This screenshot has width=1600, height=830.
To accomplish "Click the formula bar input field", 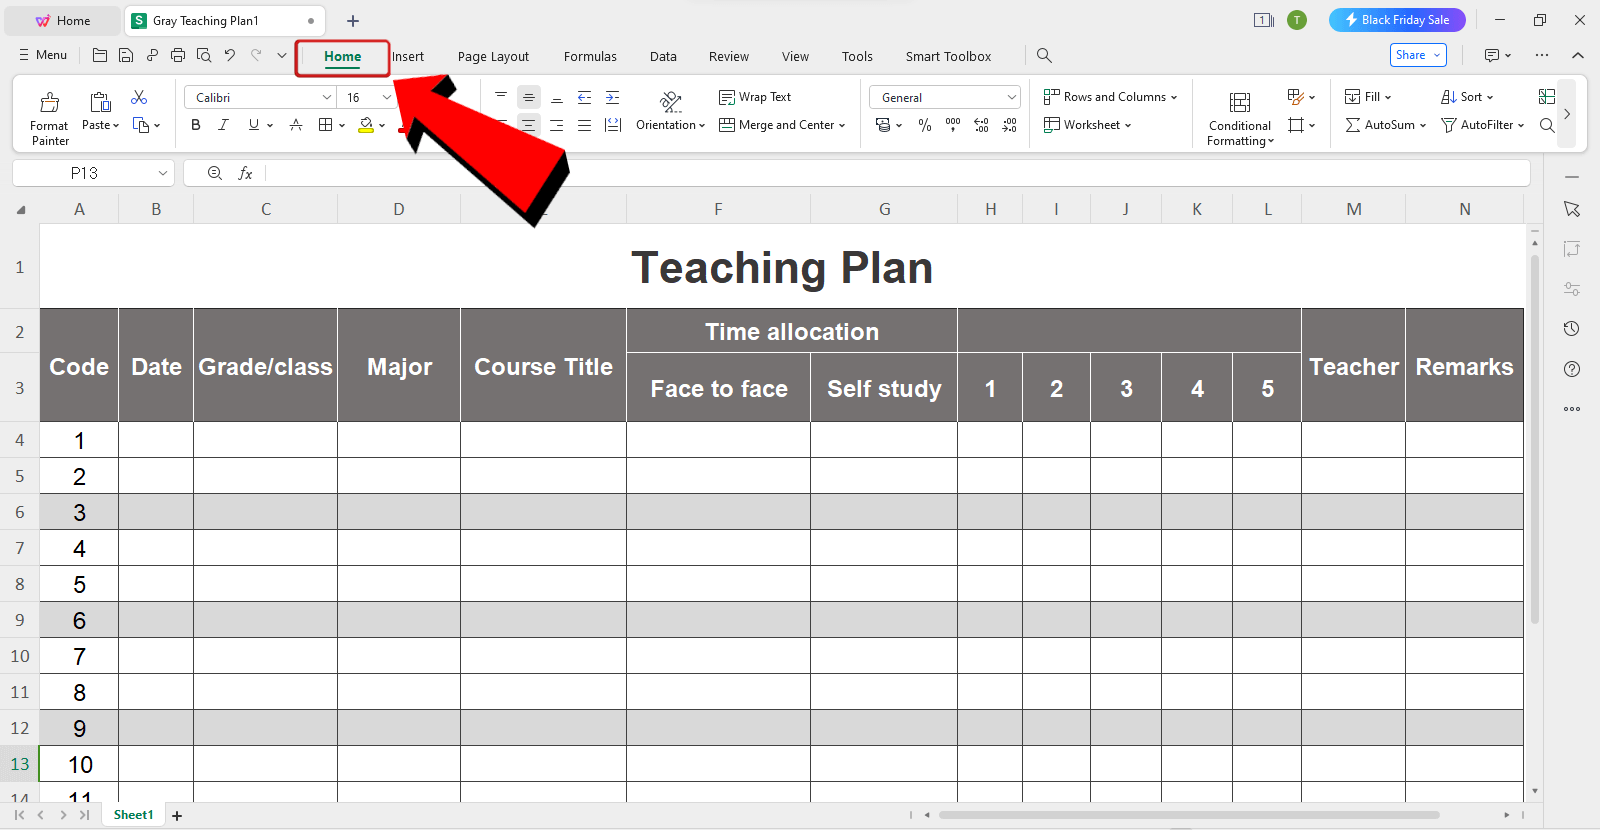I will [898, 173].
